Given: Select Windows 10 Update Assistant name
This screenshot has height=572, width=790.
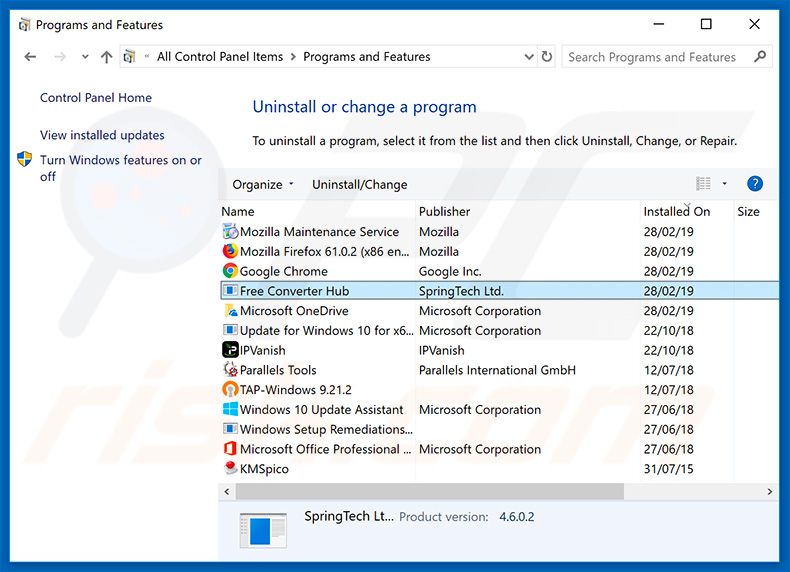Looking at the screenshot, I should pyautogui.click(x=321, y=409).
